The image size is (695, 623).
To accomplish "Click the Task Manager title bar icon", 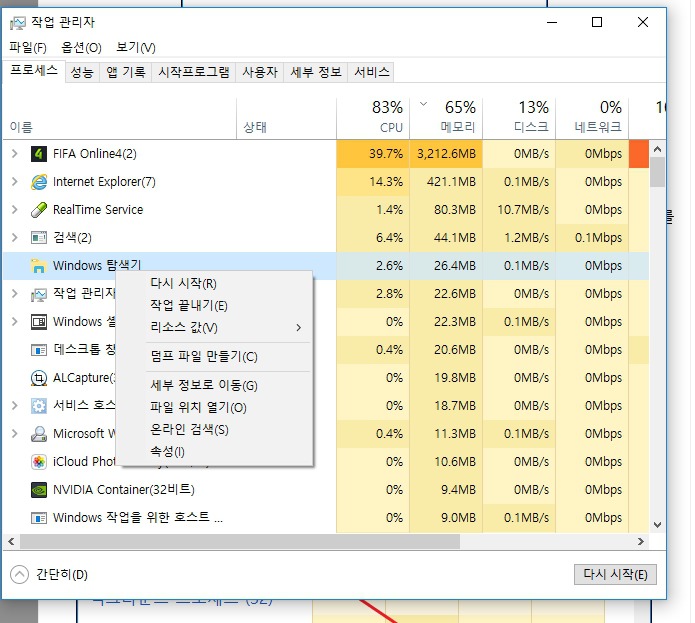I will [18, 23].
